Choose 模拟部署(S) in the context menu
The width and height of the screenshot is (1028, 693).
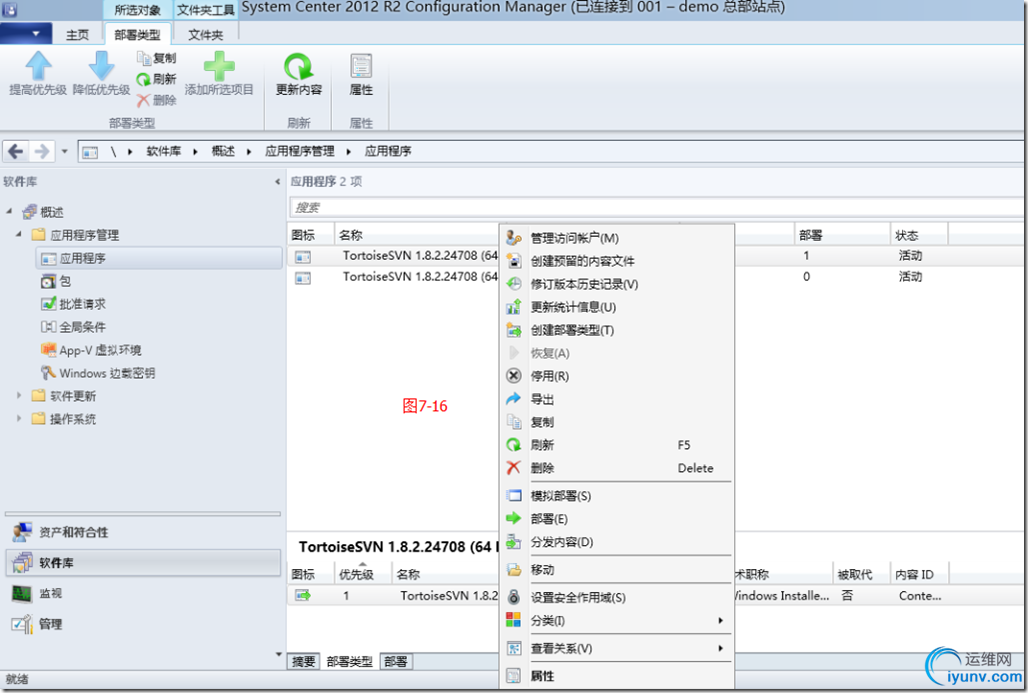615,496
